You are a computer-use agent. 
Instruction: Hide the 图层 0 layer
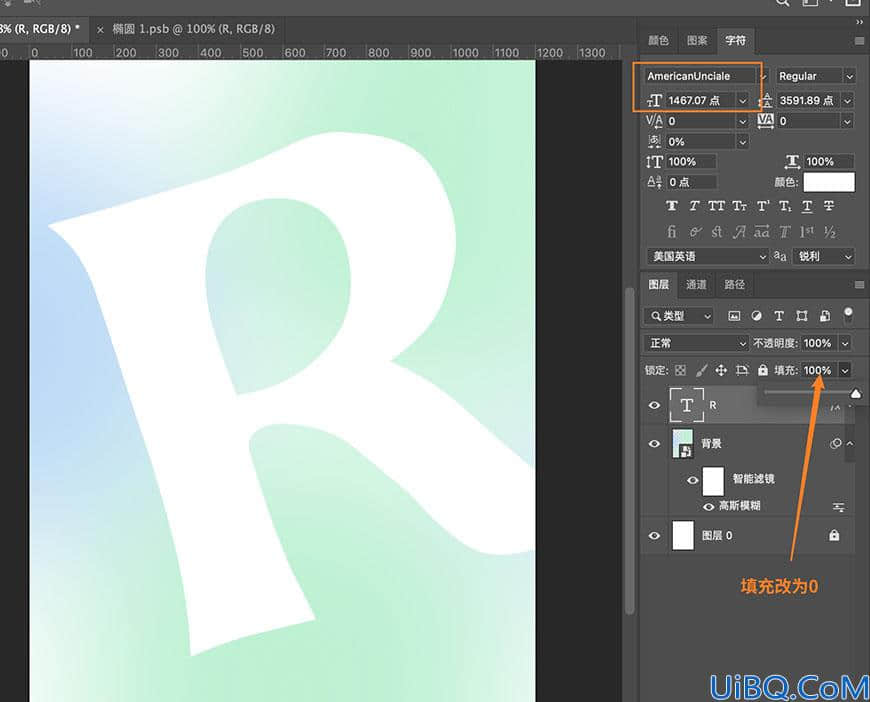click(x=654, y=536)
